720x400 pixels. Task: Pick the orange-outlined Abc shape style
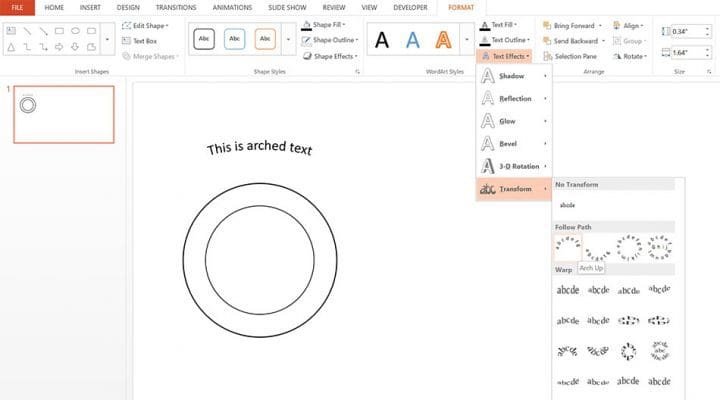point(265,40)
